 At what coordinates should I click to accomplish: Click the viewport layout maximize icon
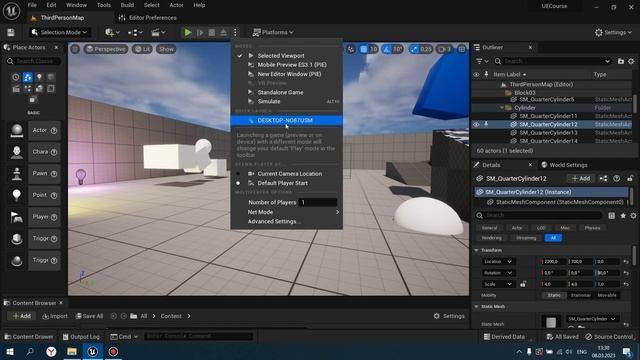point(462,49)
